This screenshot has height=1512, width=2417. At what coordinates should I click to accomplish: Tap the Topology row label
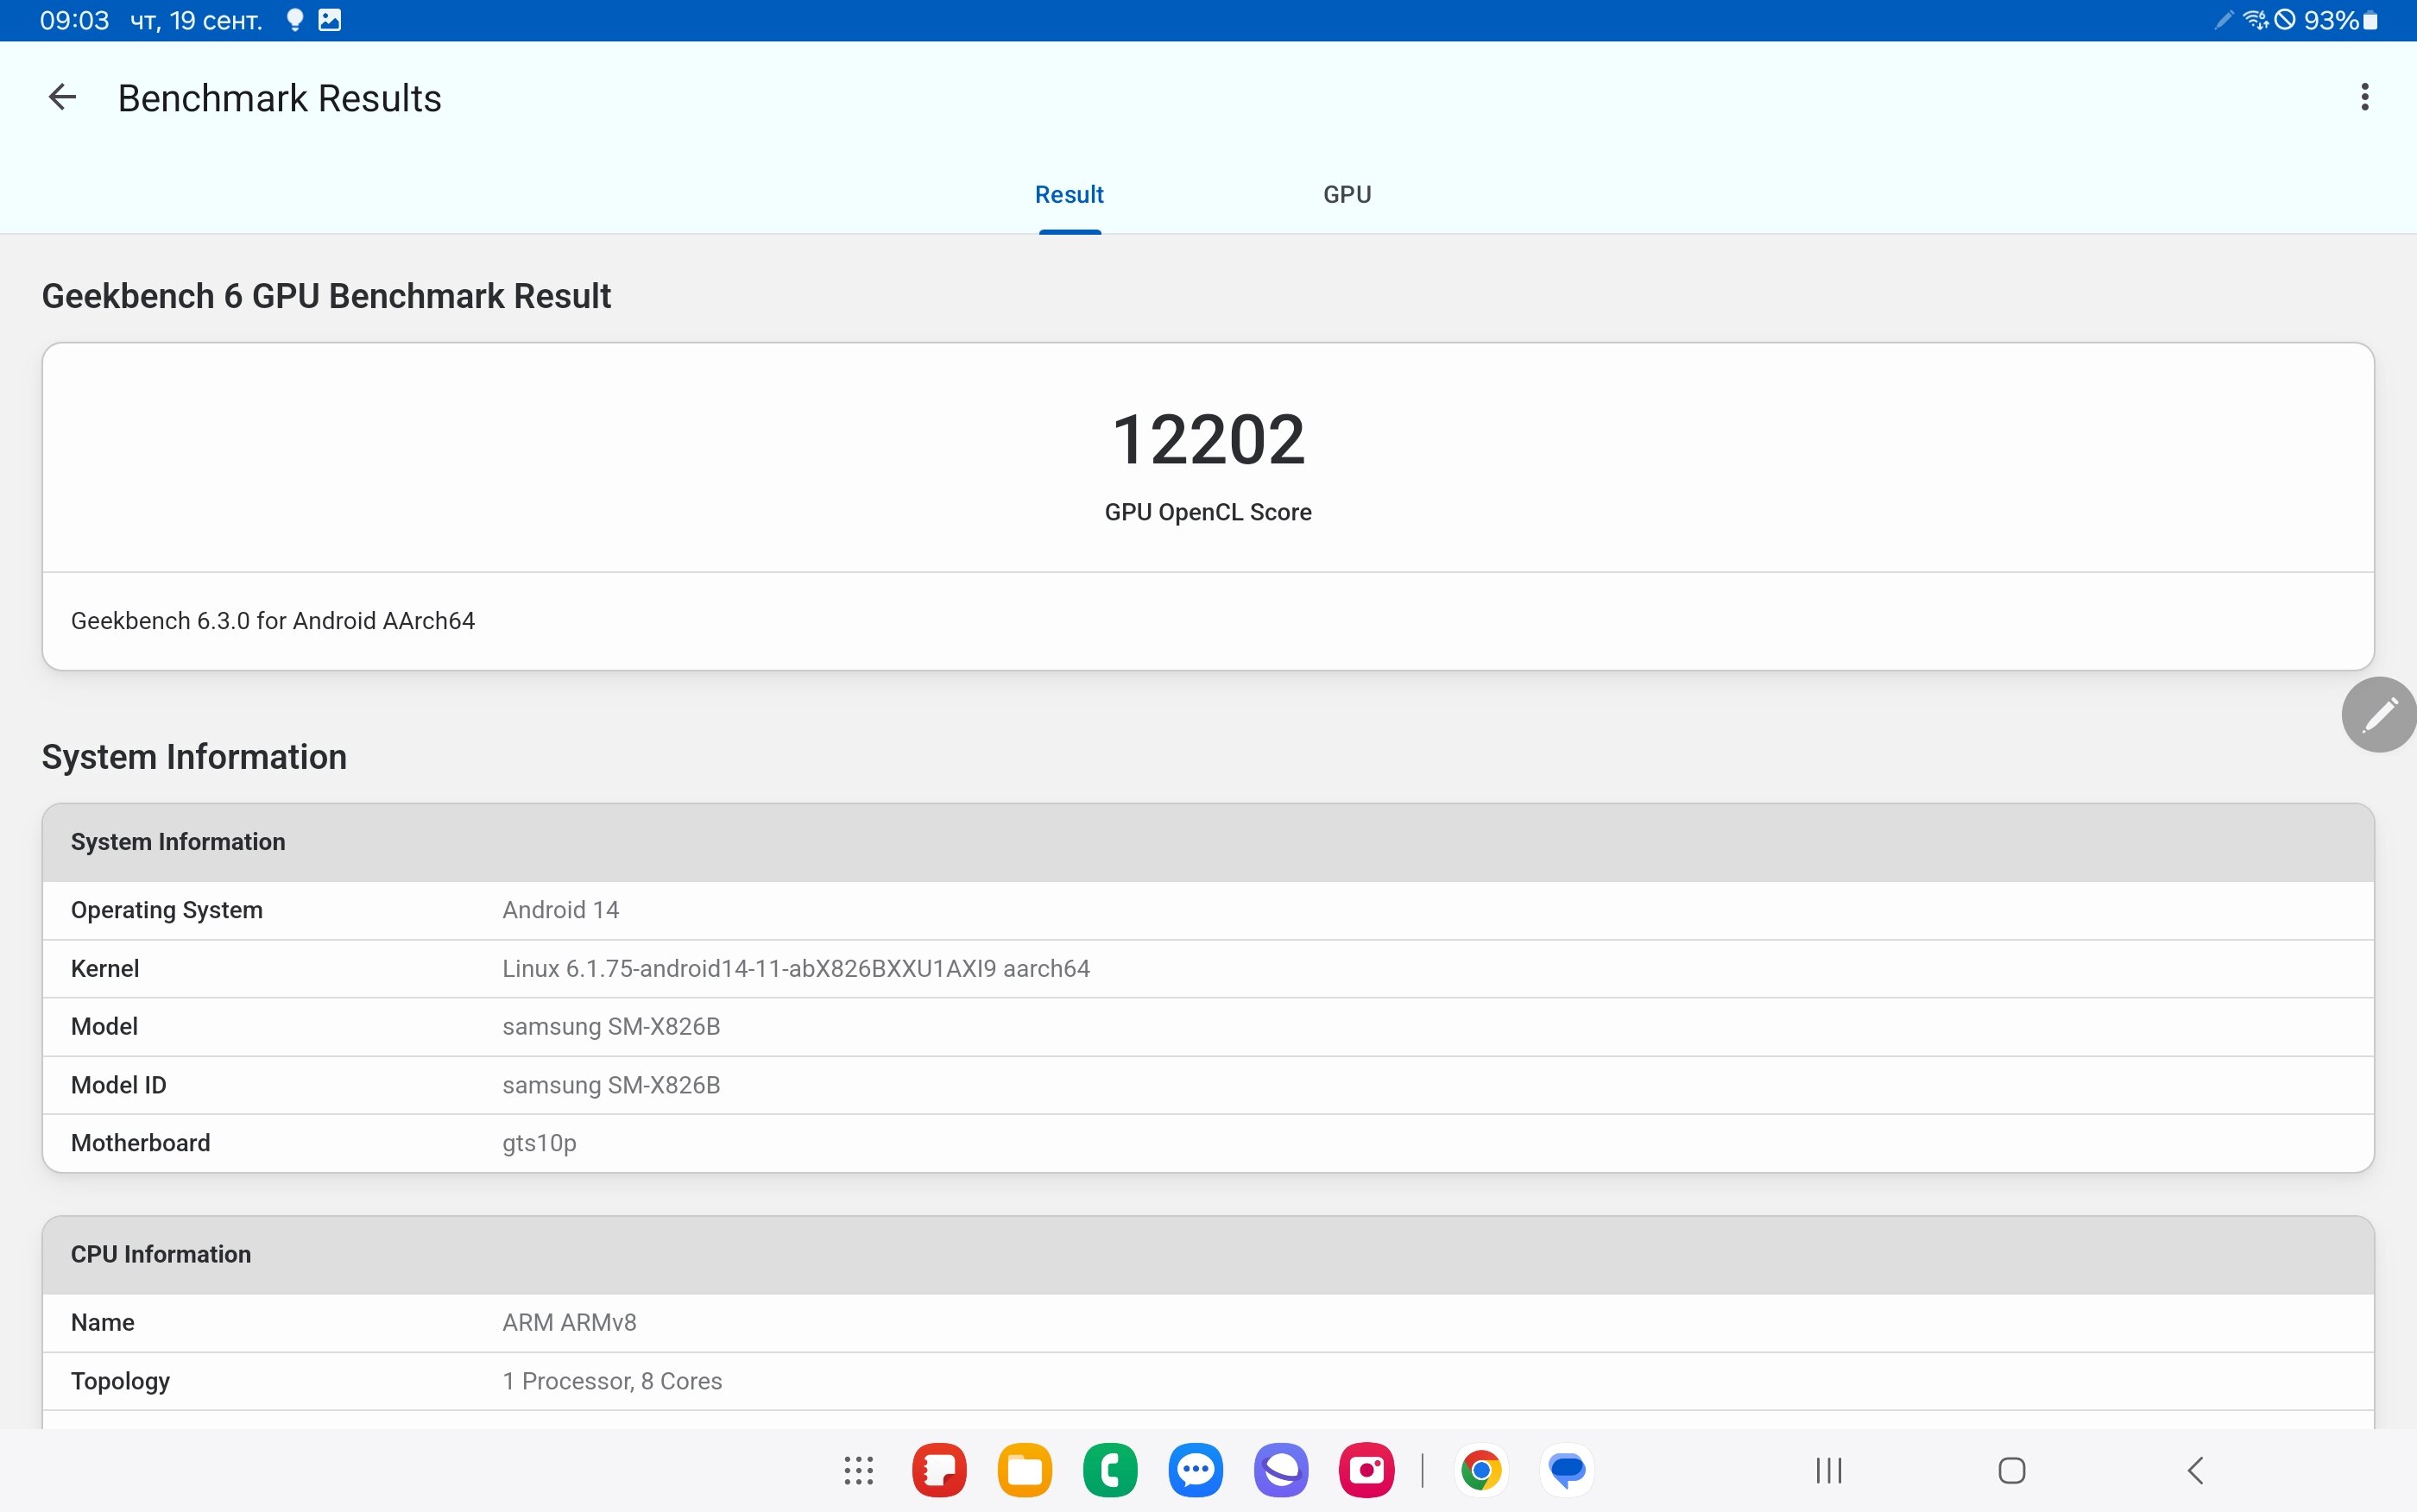pos(120,1381)
